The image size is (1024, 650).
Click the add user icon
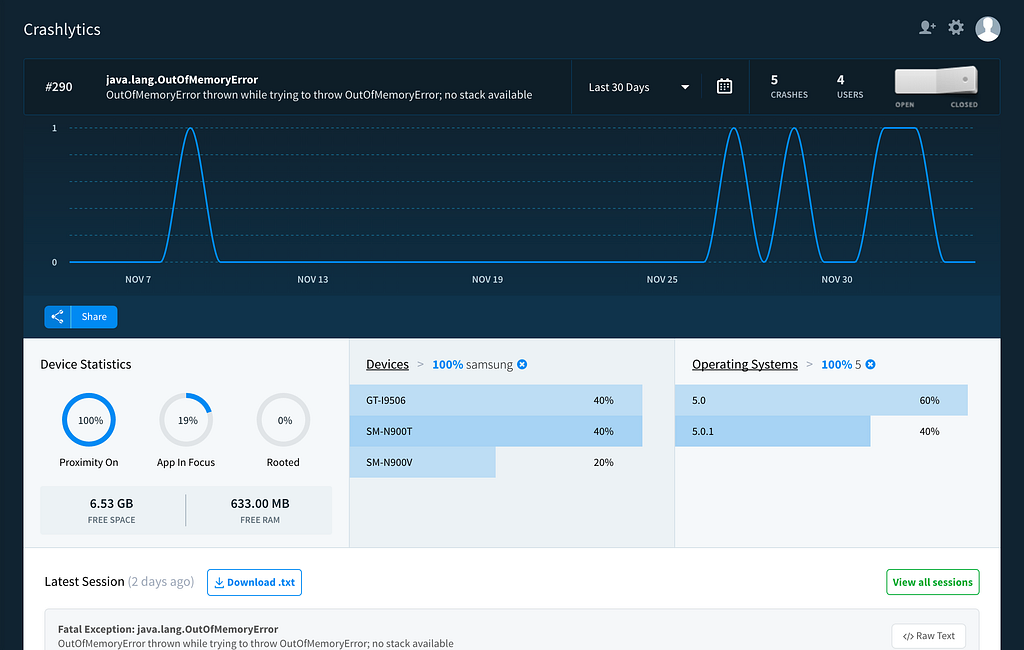click(927, 27)
